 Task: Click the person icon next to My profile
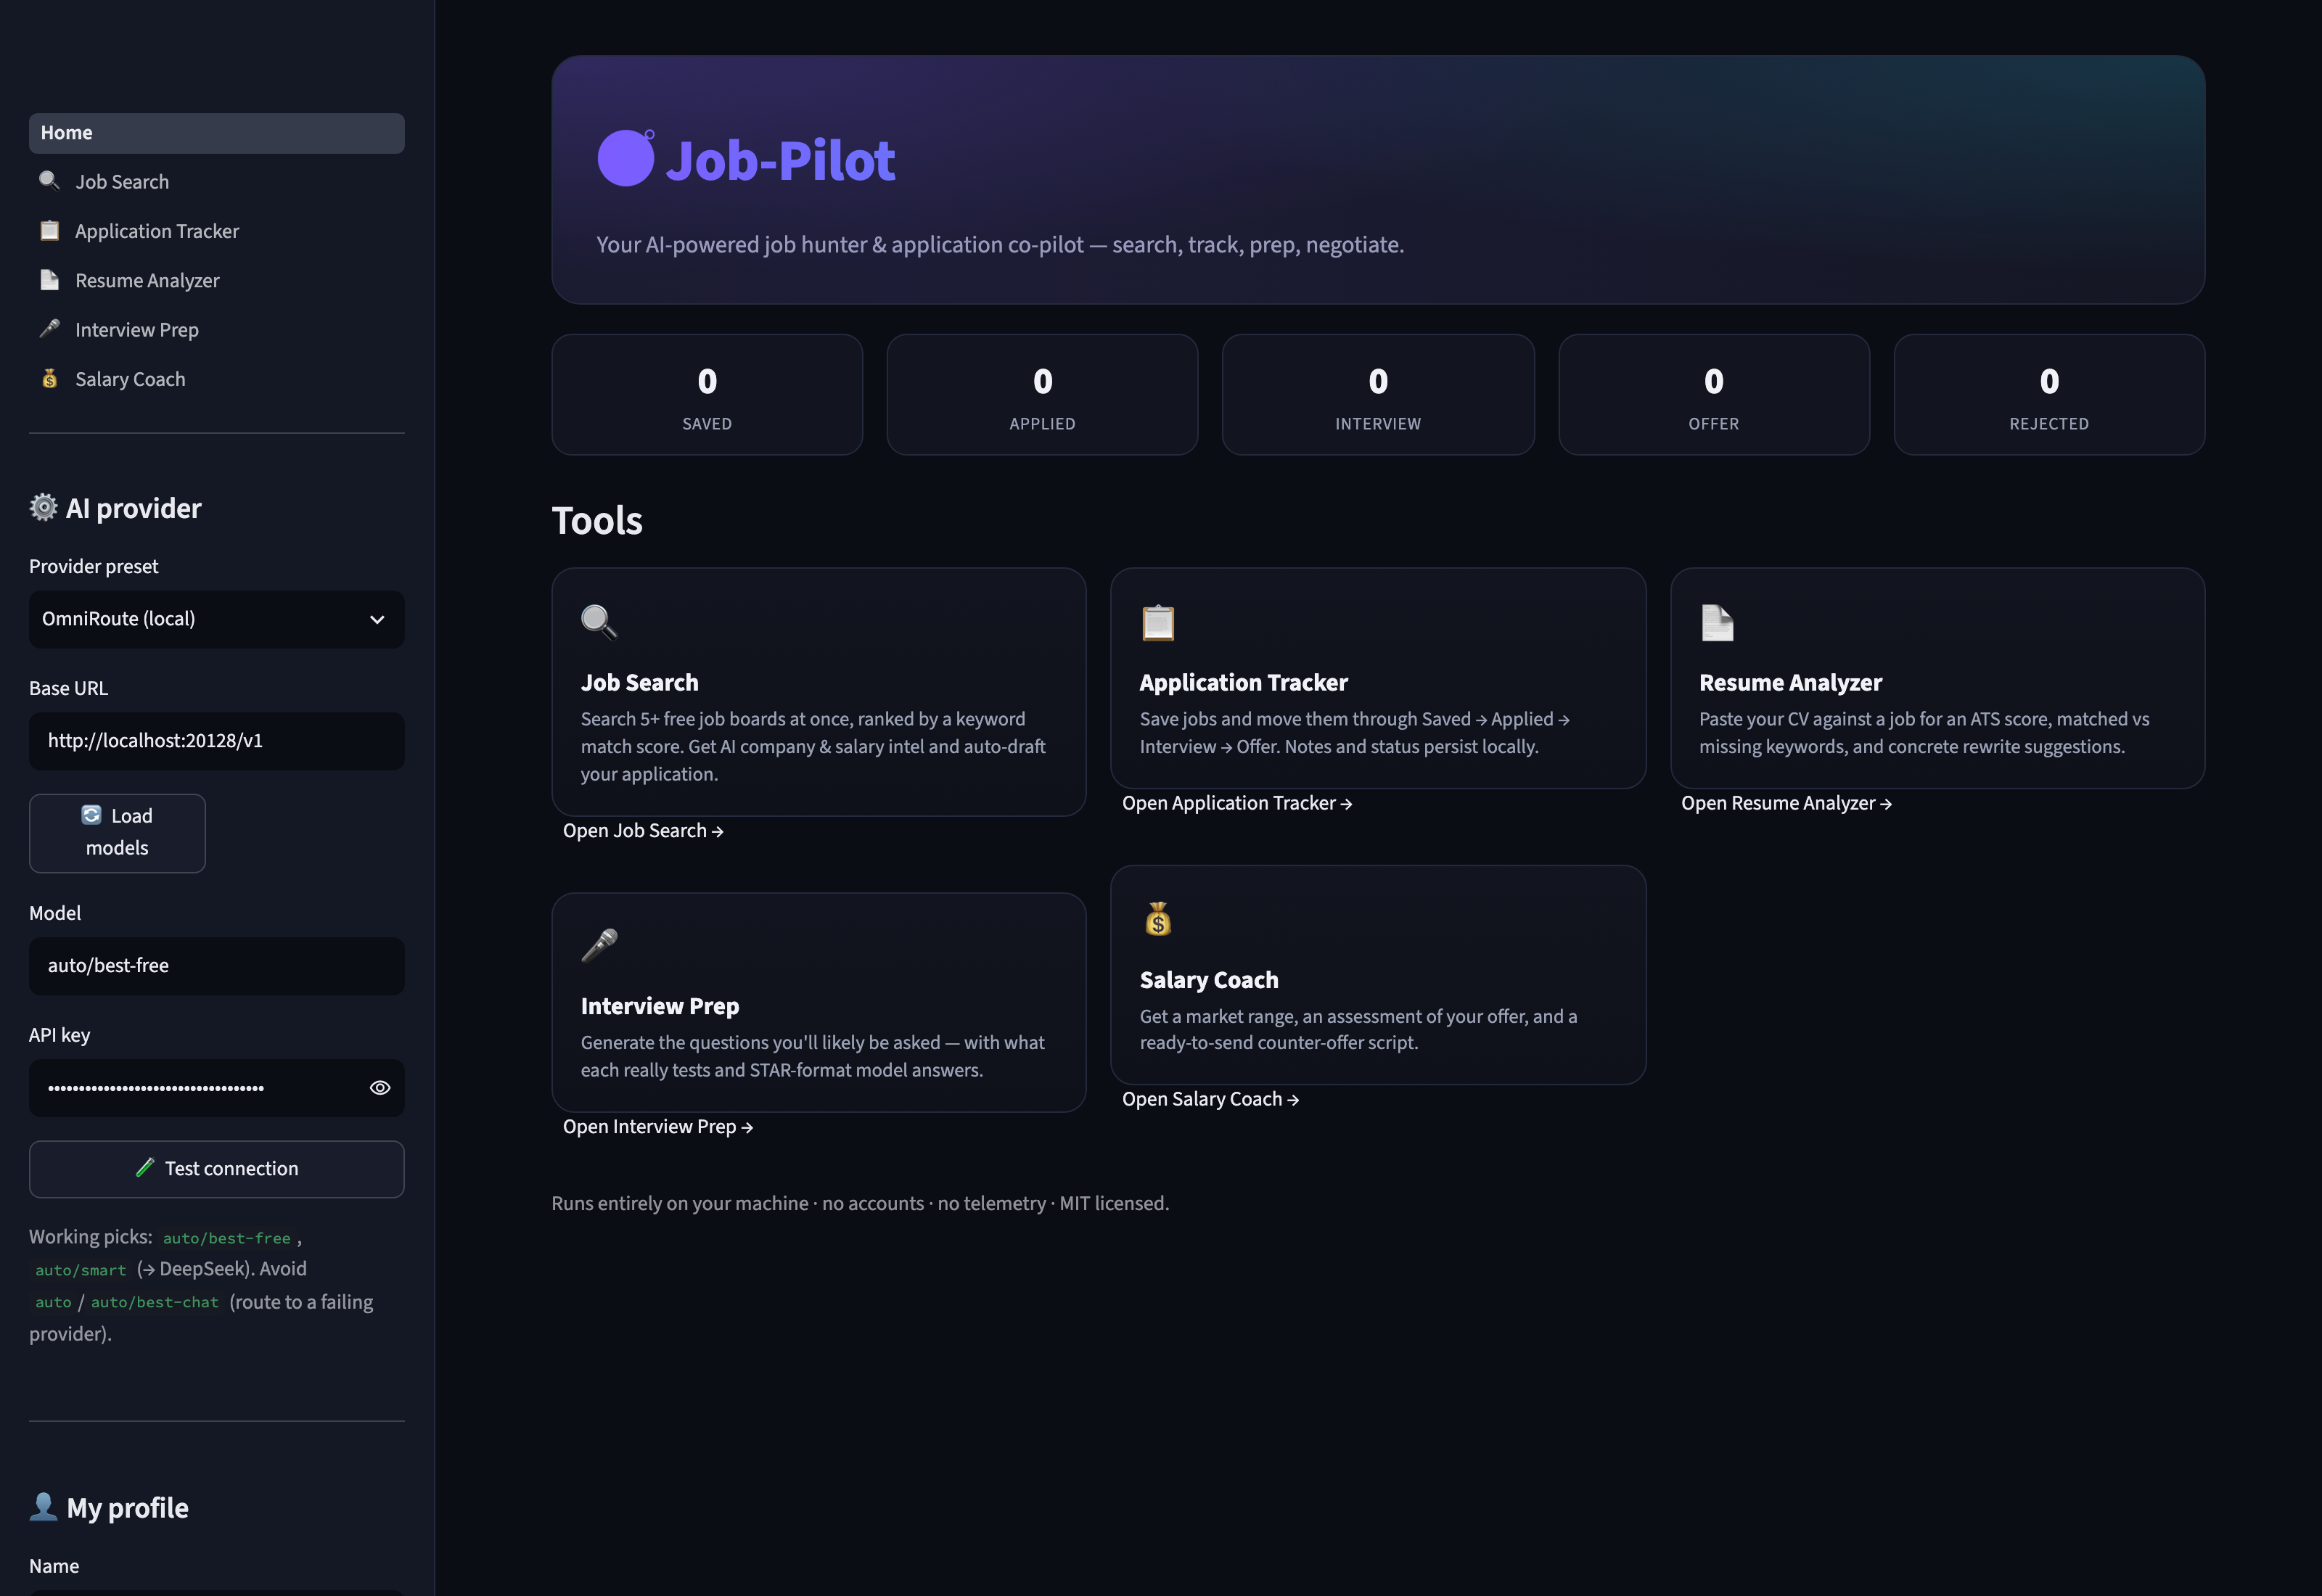43,1506
